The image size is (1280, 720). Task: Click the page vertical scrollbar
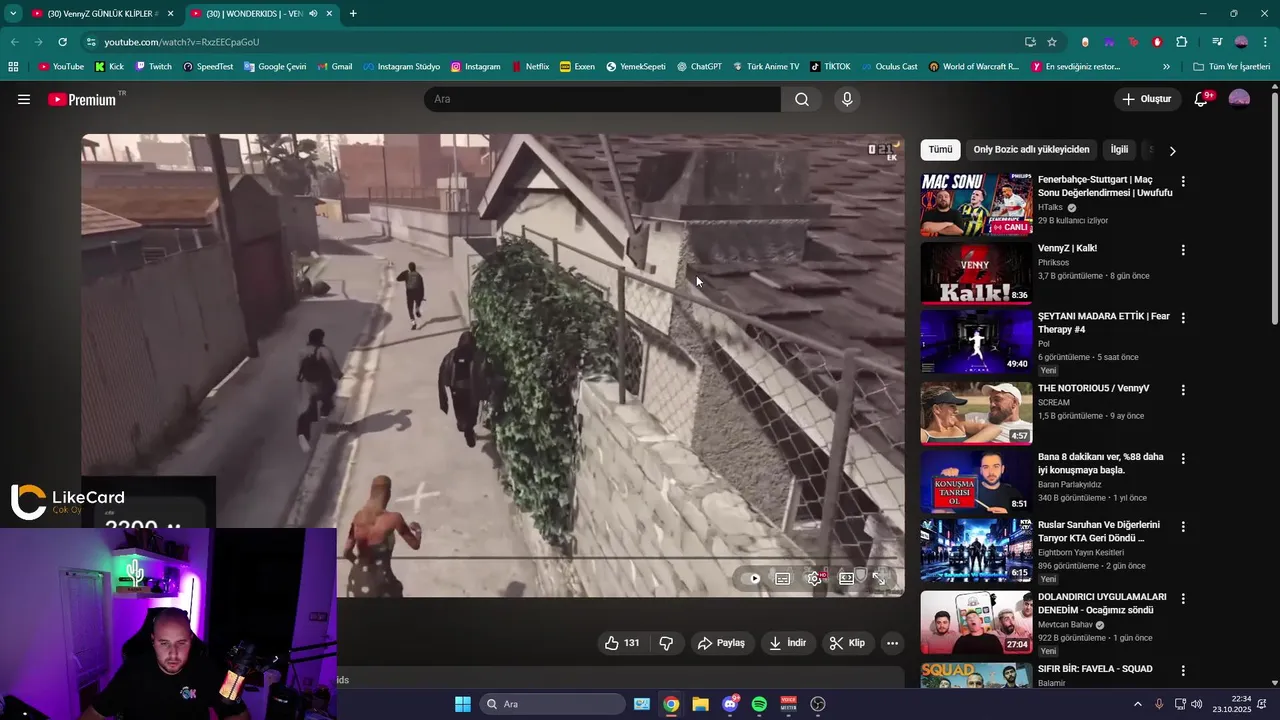point(1274,208)
